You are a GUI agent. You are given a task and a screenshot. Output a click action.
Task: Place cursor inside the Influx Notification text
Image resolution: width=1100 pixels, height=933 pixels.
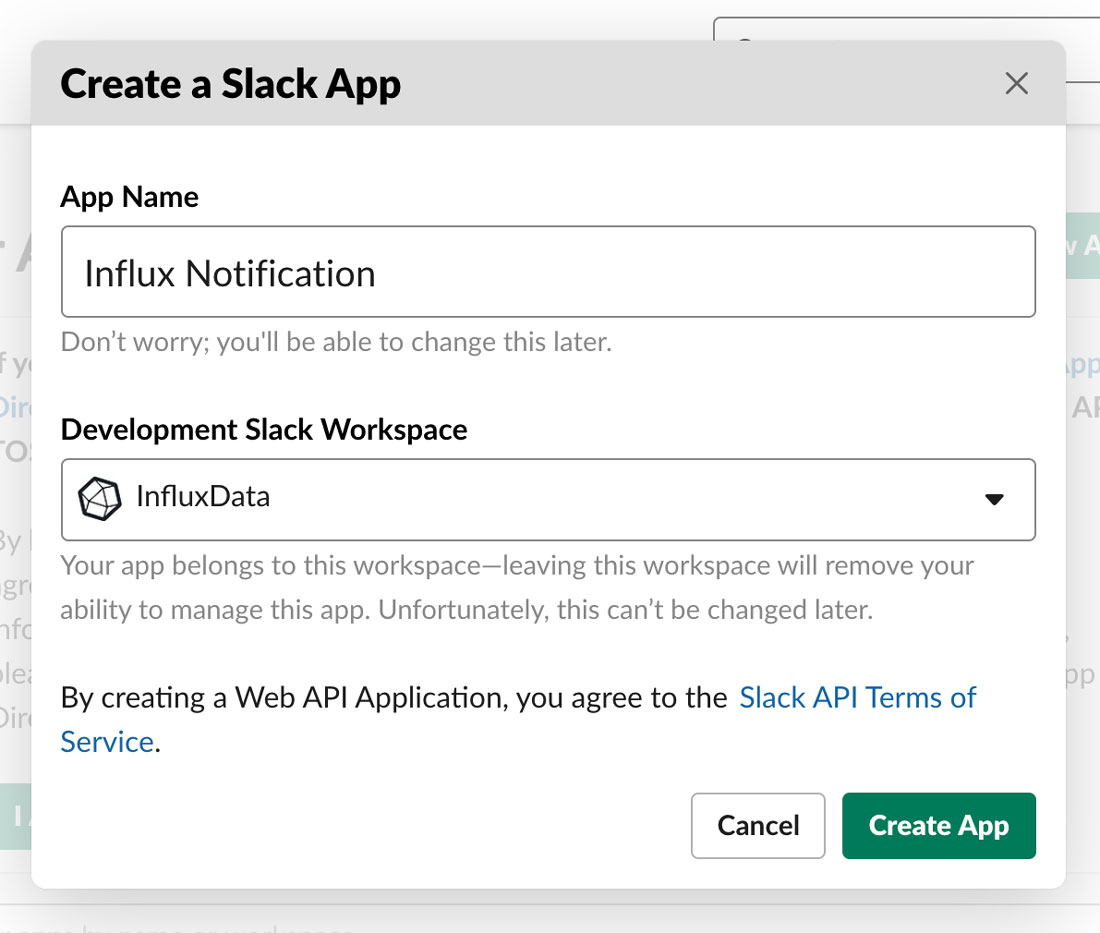[x=228, y=271]
